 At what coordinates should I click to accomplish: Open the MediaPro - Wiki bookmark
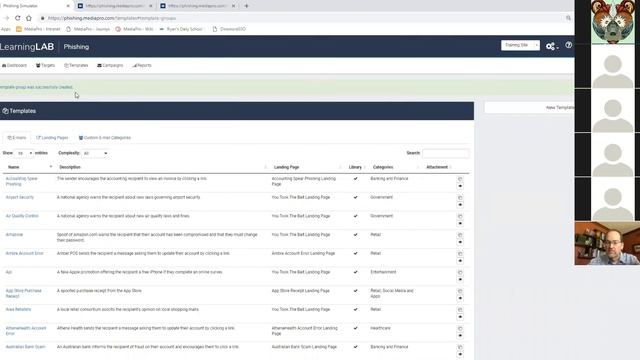pos(134,29)
